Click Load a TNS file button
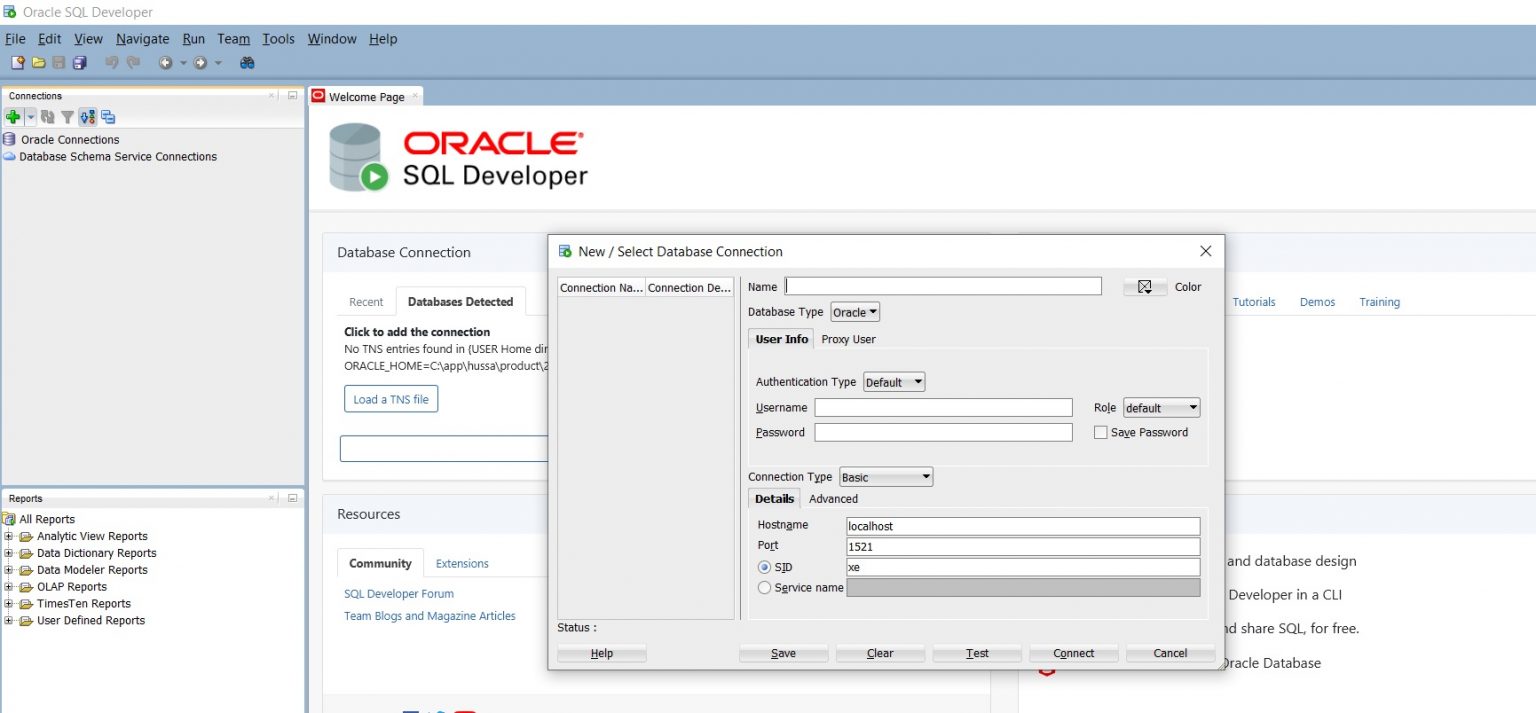 click(x=391, y=399)
